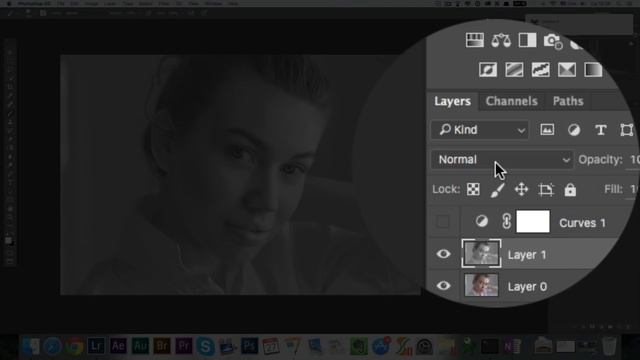Select the Layer 1 name
The height and width of the screenshot is (360, 640).
click(x=527, y=255)
